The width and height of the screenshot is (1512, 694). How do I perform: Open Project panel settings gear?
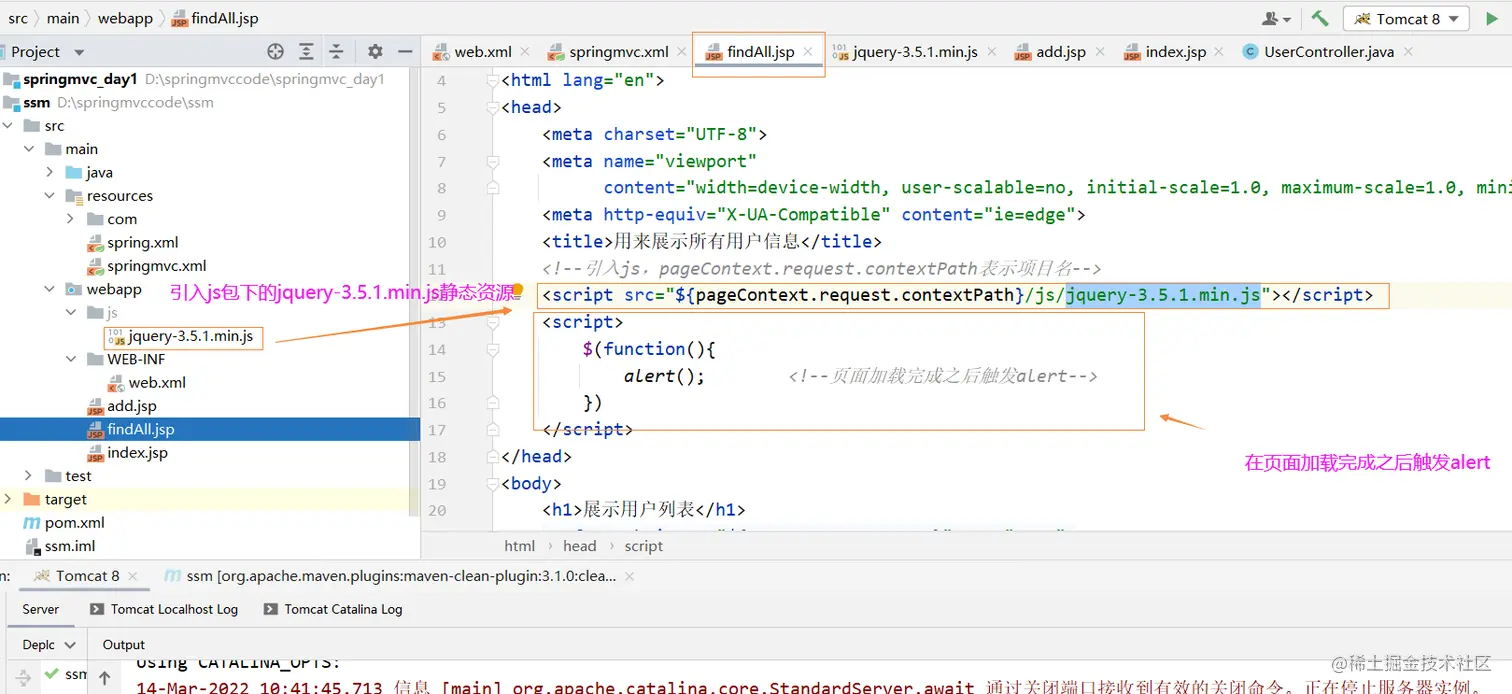click(x=375, y=52)
